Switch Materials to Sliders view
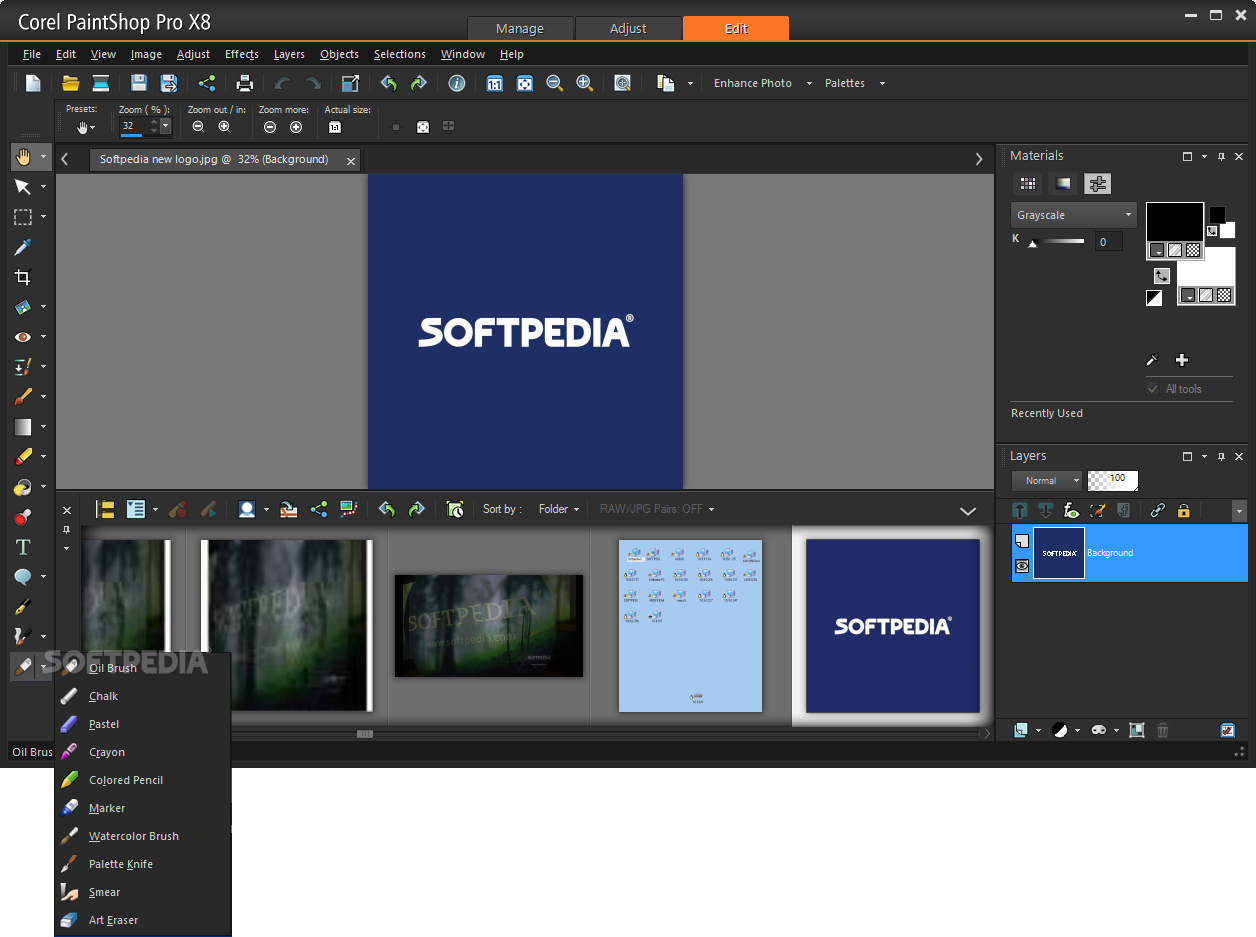The width and height of the screenshot is (1256, 937). coord(1098,184)
